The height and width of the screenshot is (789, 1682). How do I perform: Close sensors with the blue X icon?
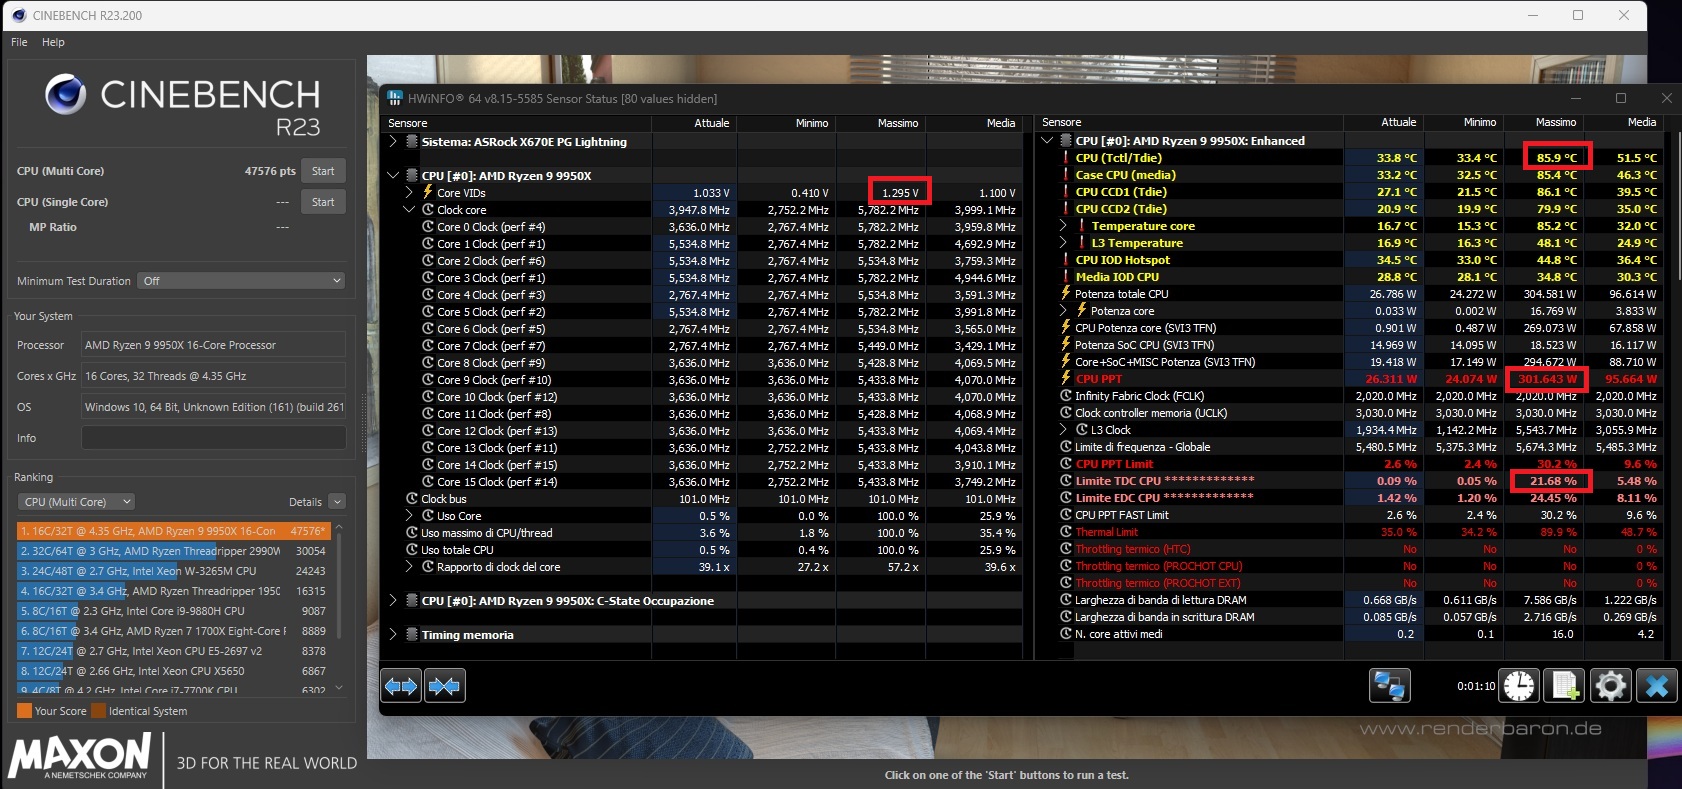point(1656,686)
